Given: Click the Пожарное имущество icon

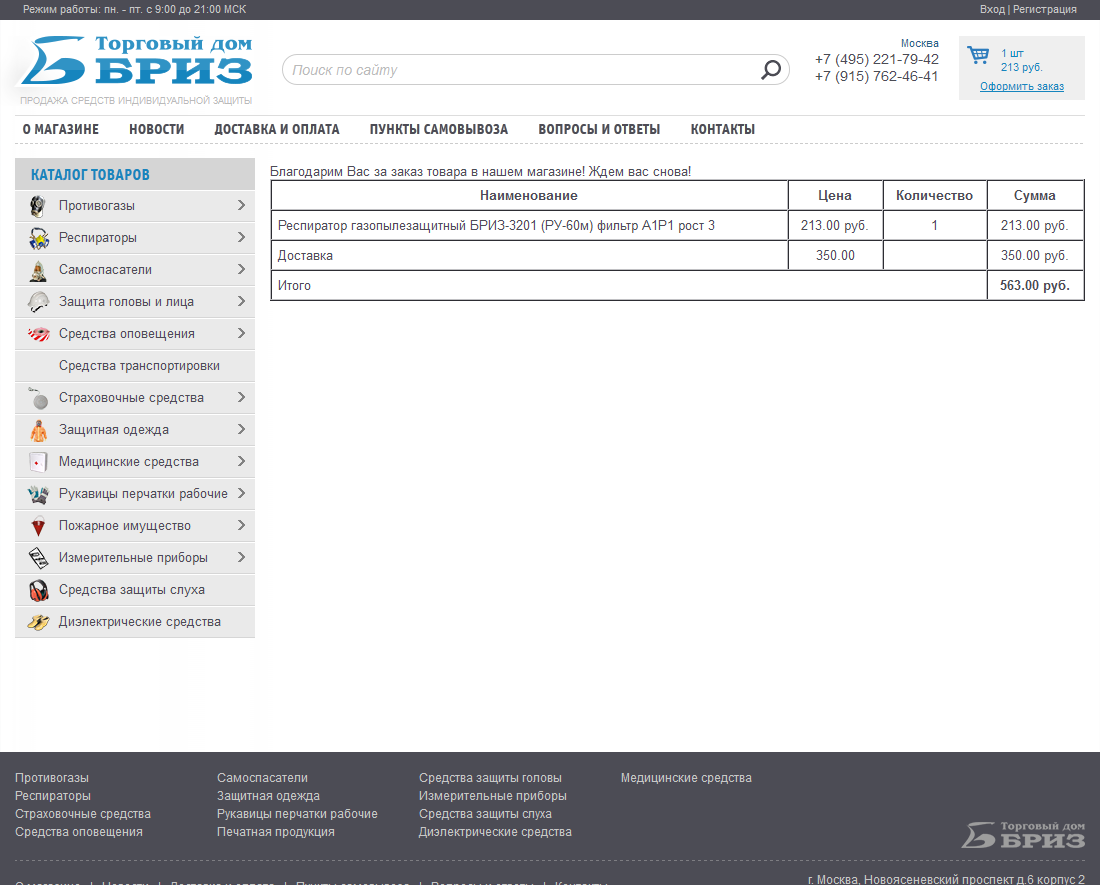Looking at the screenshot, I should (x=39, y=526).
